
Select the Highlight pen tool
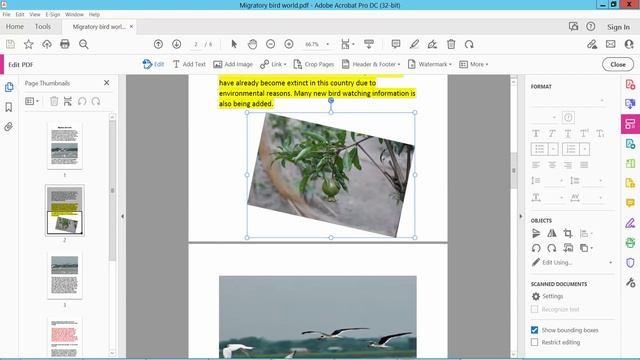coord(414,44)
